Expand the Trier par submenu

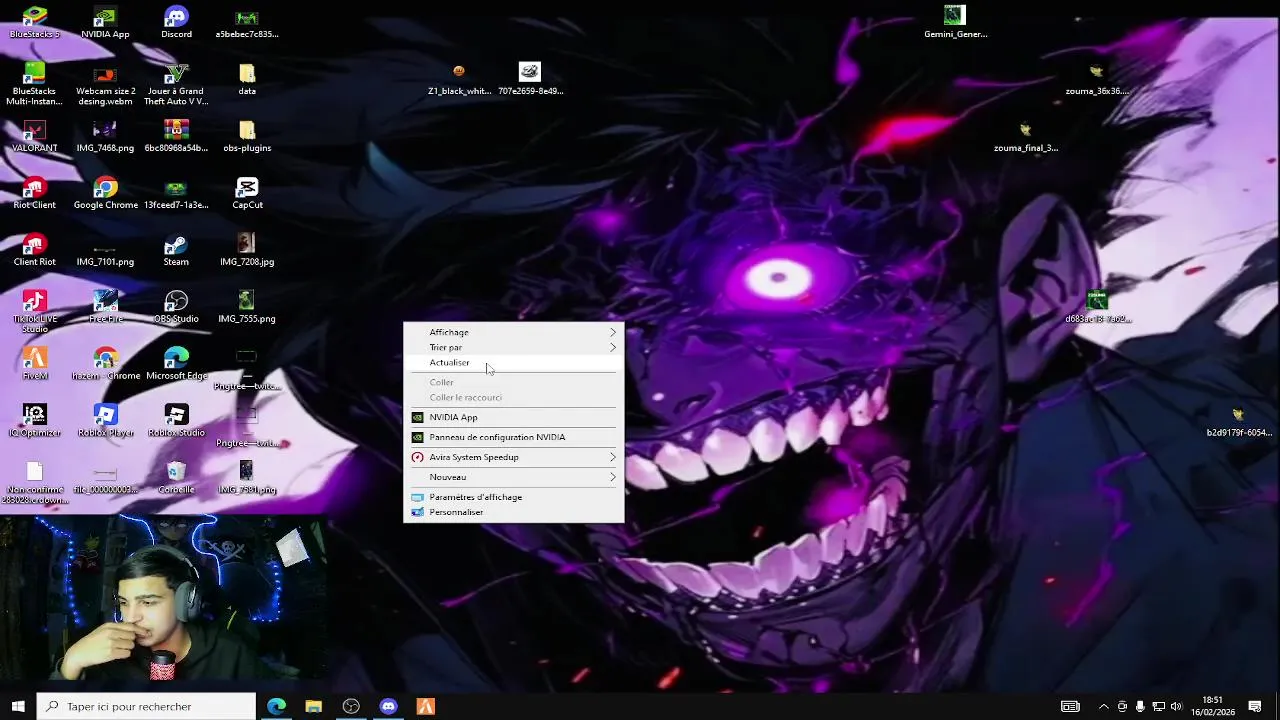pyautogui.click(x=513, y=347)
